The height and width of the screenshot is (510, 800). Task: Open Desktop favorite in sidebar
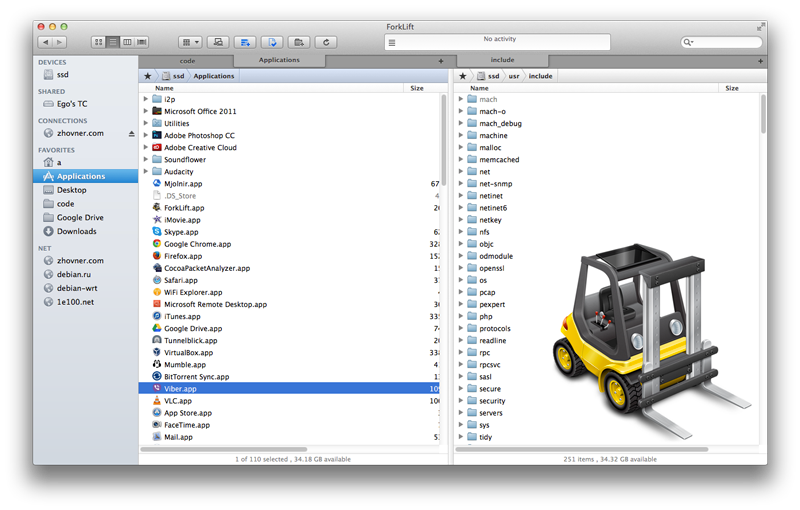tap(85, 190)
